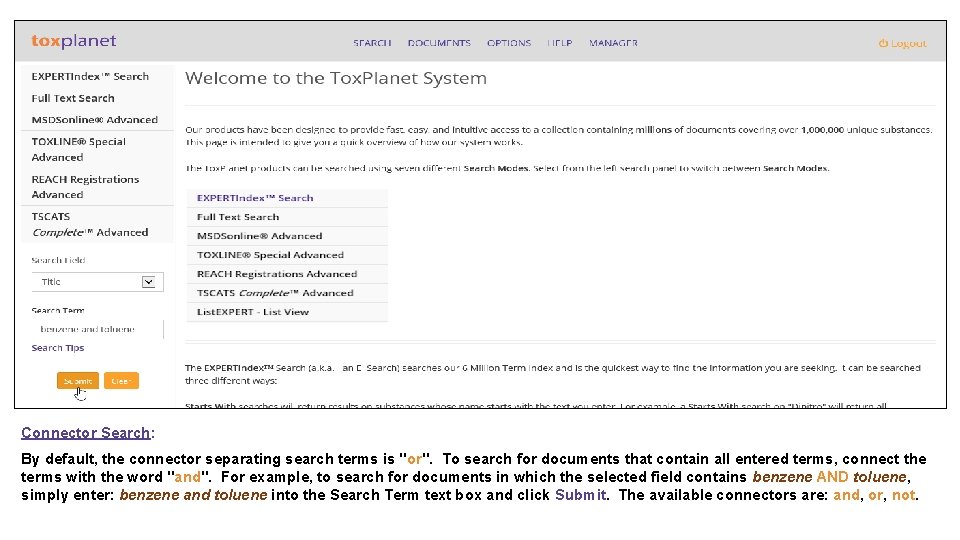
Task: Open the HELP menu
Action: (560, 43)
